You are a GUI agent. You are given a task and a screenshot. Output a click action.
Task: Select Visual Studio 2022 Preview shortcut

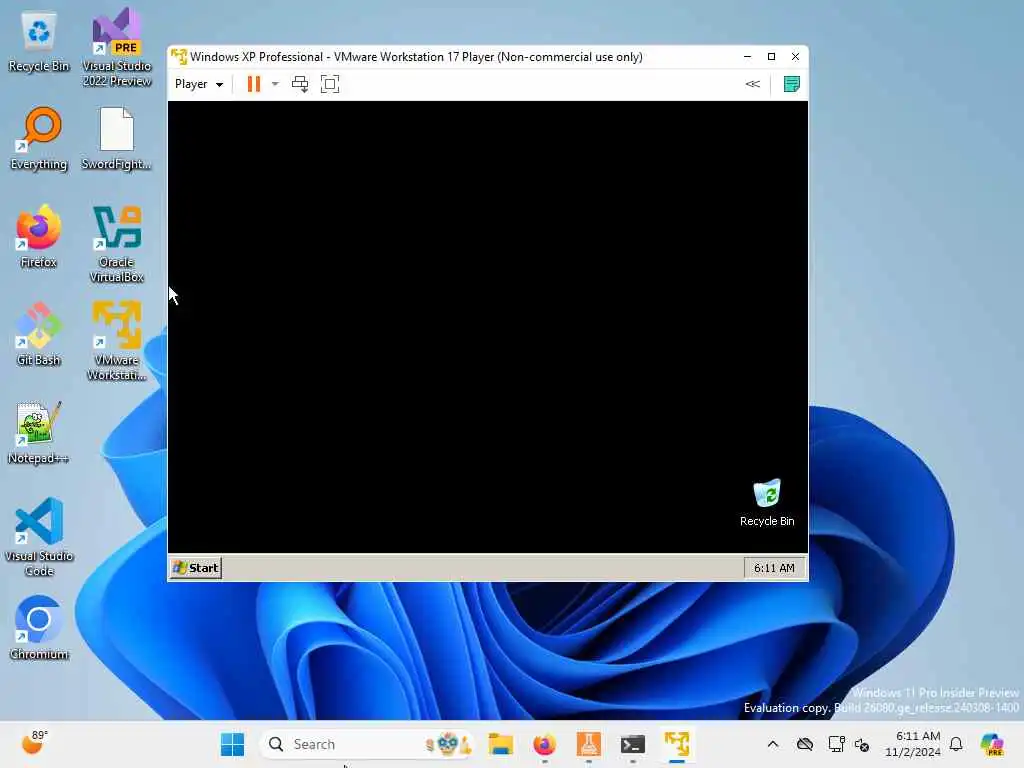(x=117, y=48)
